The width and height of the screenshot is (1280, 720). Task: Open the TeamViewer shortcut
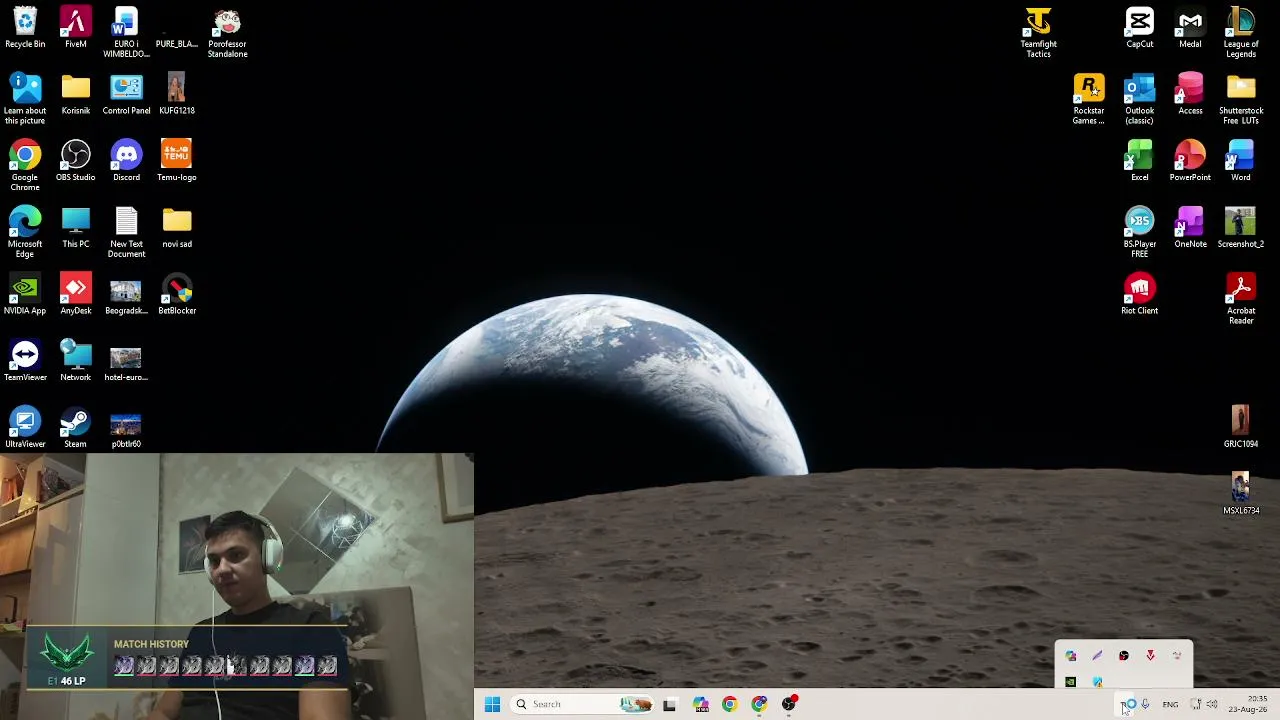(x=25, y=362)
